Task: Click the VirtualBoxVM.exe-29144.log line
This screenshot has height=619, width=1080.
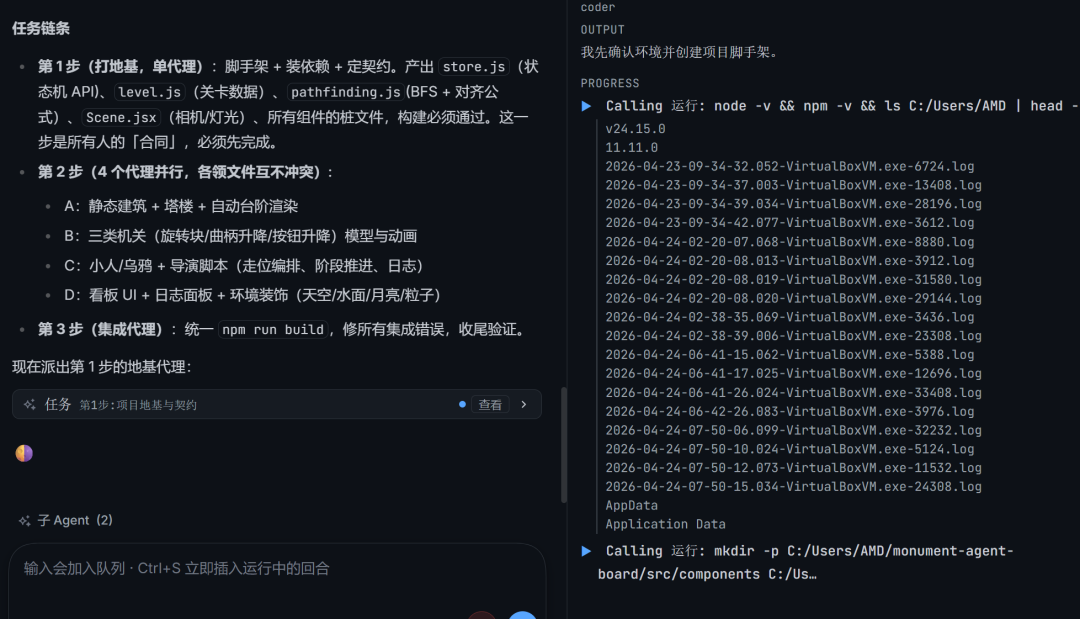Action: [793, 298]
